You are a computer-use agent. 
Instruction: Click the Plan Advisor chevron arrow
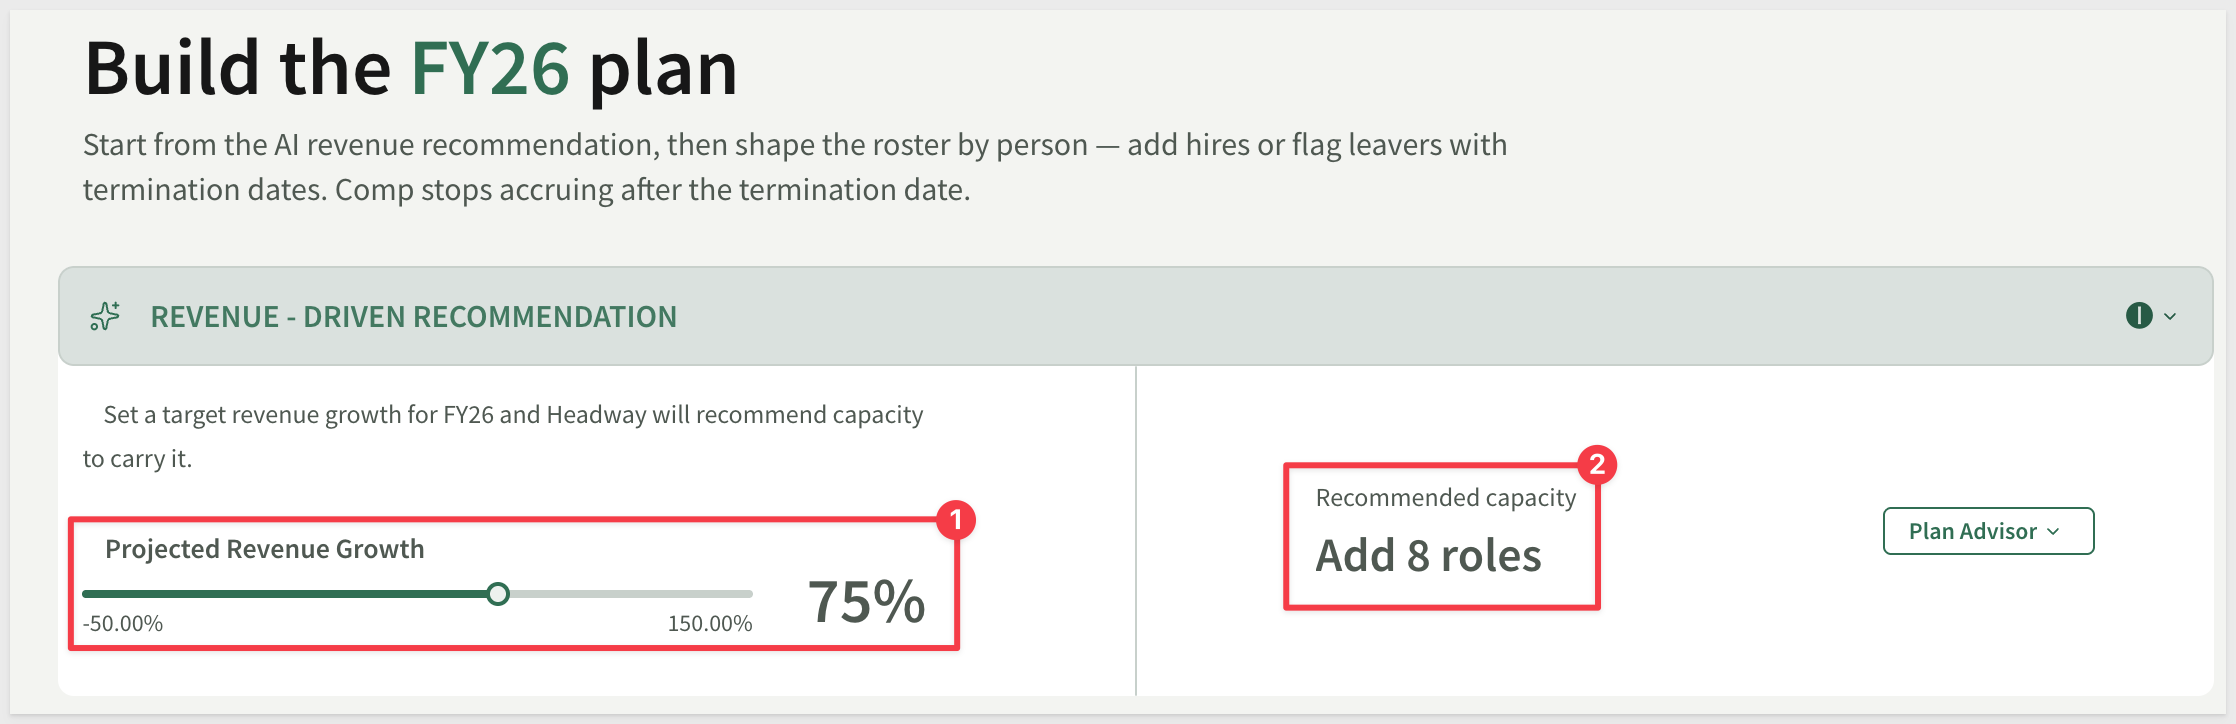2053,532
